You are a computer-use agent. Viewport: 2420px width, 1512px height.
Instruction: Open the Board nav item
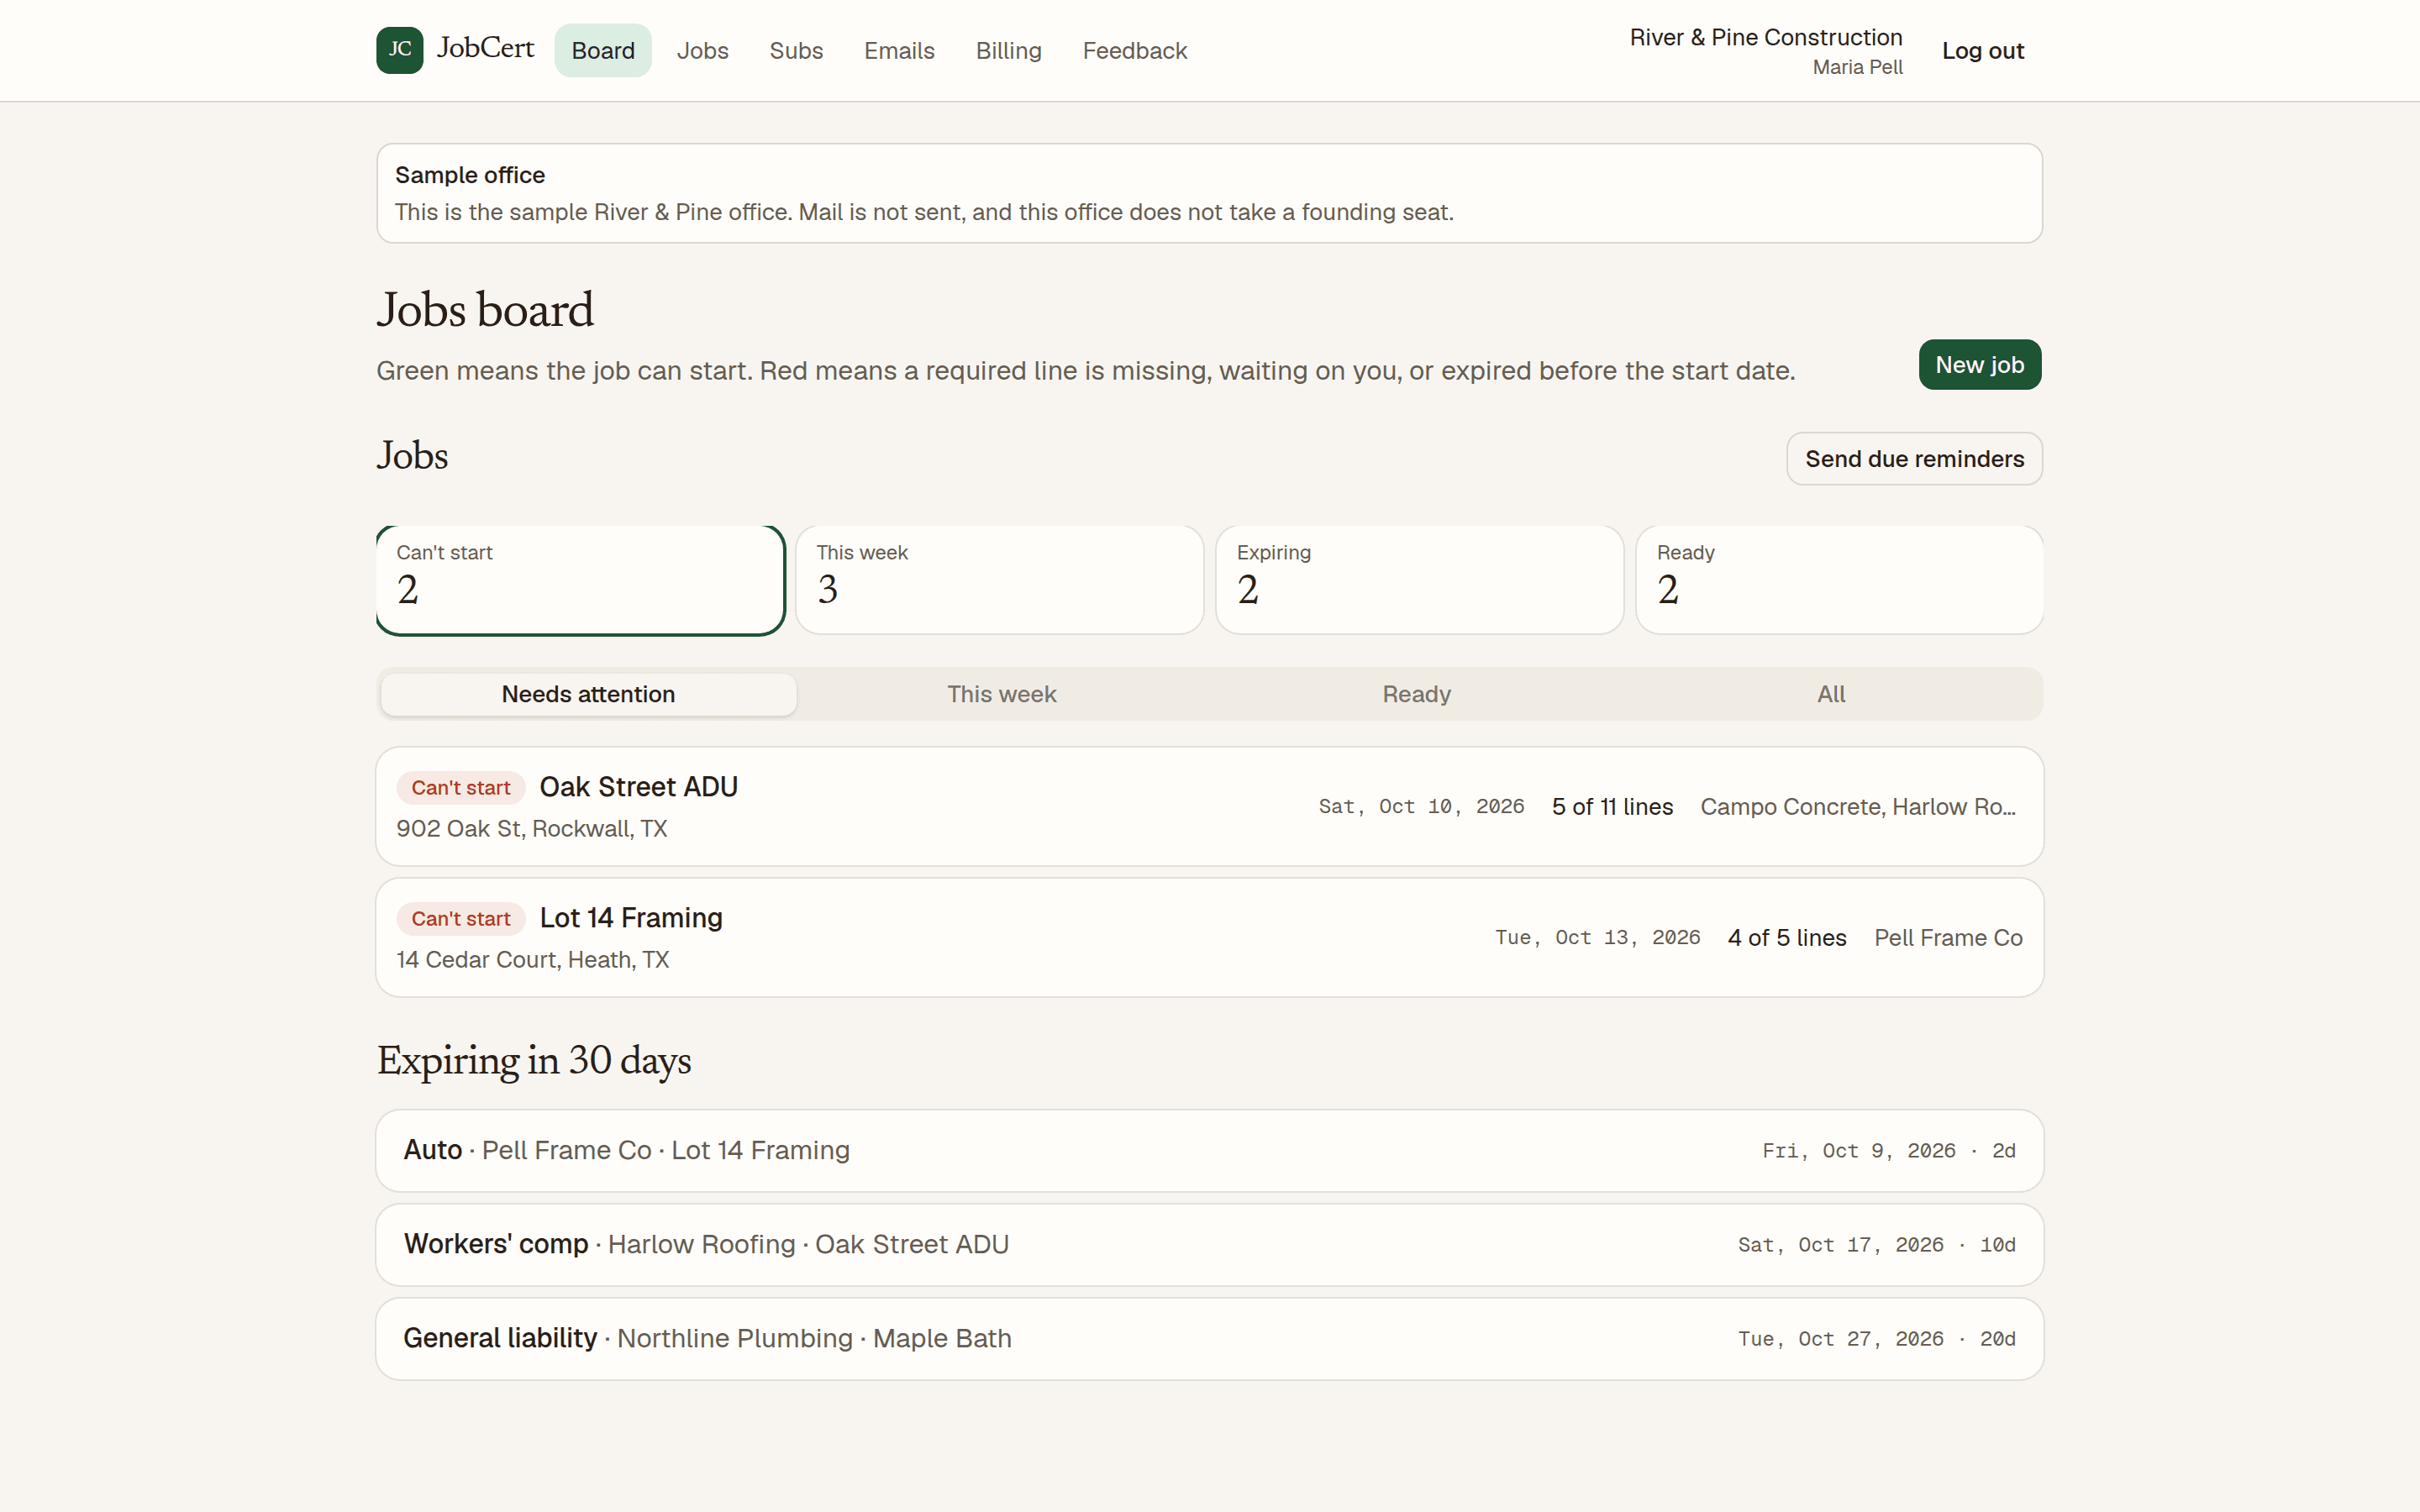603,50
